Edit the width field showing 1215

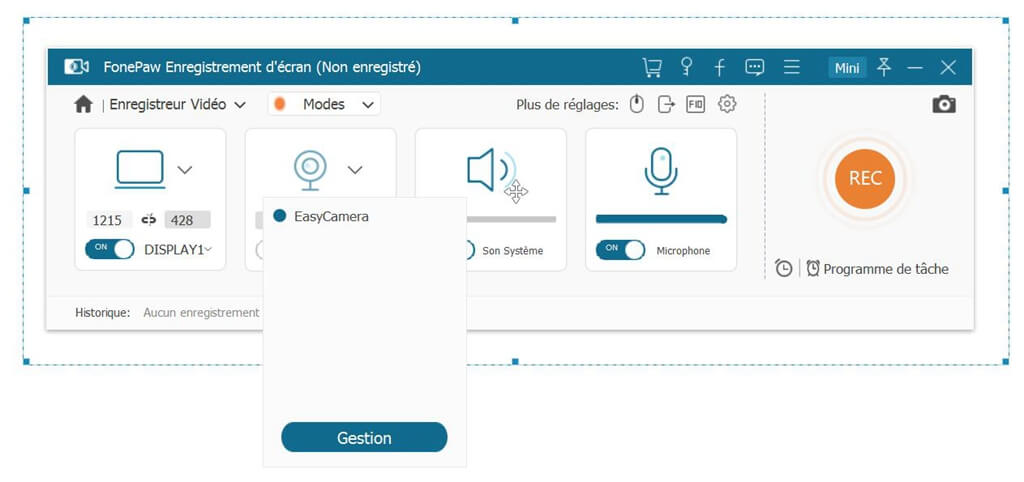click(108, 220)
